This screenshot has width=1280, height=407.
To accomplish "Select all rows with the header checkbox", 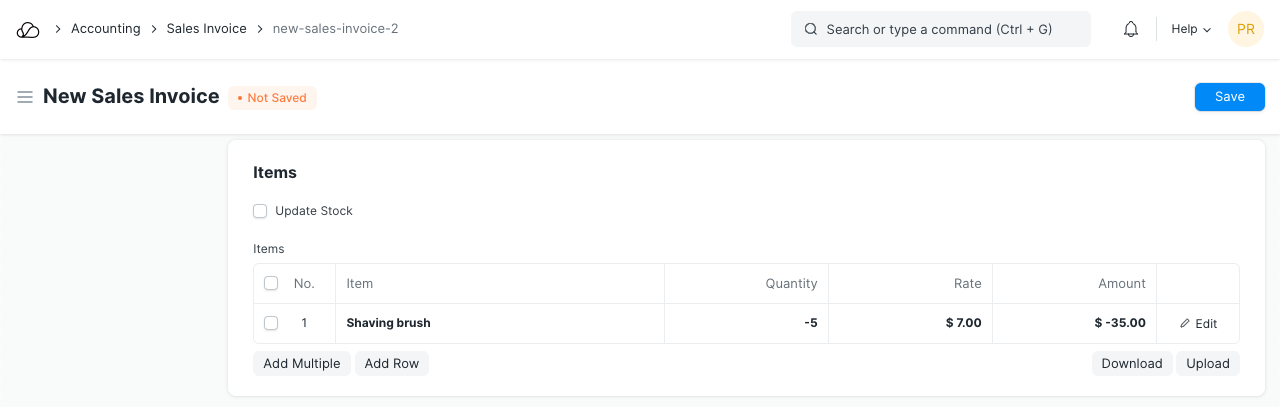I will coord(271,284).
